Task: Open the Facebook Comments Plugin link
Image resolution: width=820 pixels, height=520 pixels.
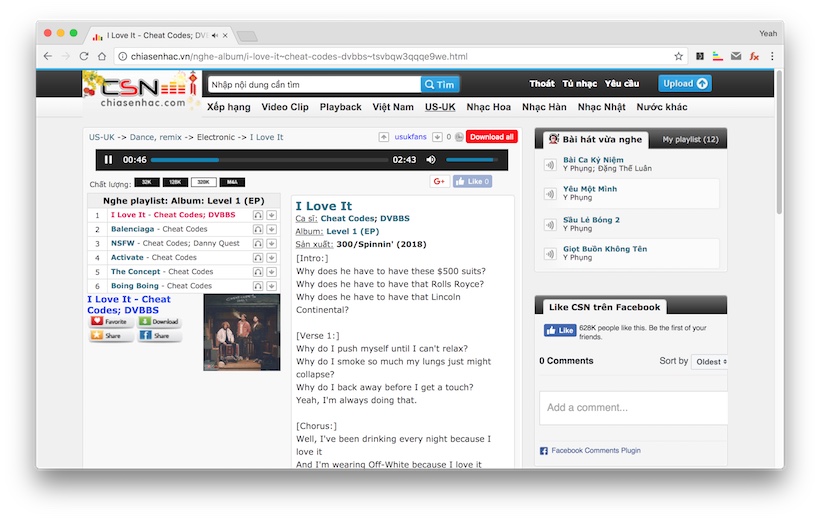Action: coord(596,450)
